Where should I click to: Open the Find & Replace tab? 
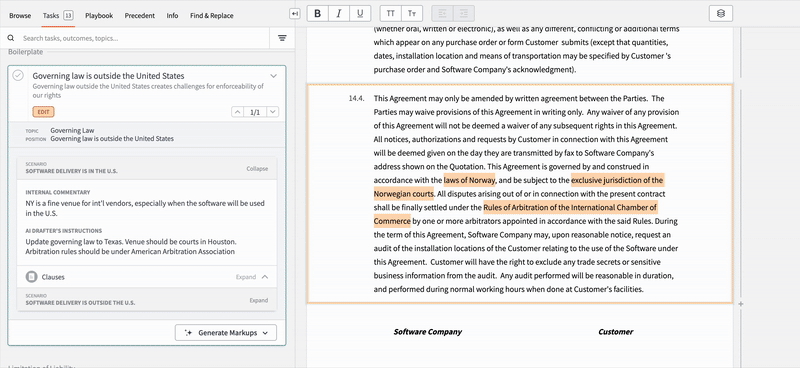212,16
